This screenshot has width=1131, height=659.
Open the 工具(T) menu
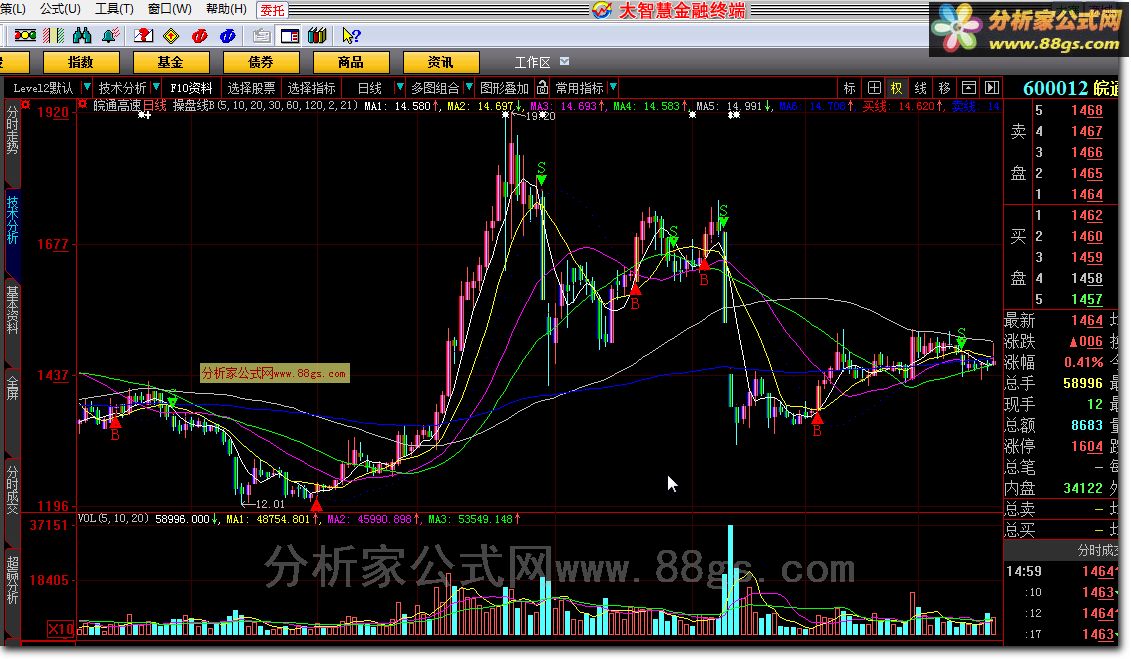[114, 9]
